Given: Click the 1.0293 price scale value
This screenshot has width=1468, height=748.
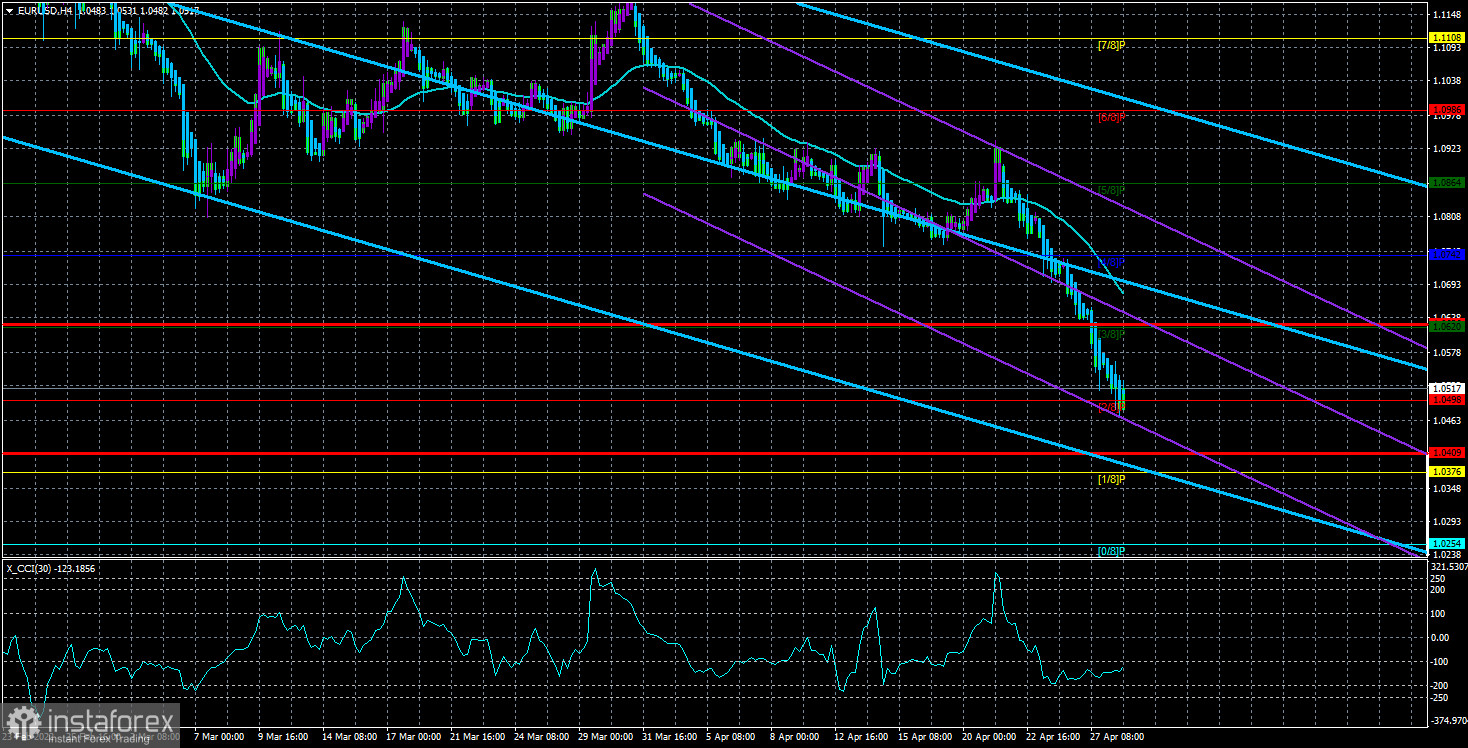Looking at the screenshot, I should 1447,522.
